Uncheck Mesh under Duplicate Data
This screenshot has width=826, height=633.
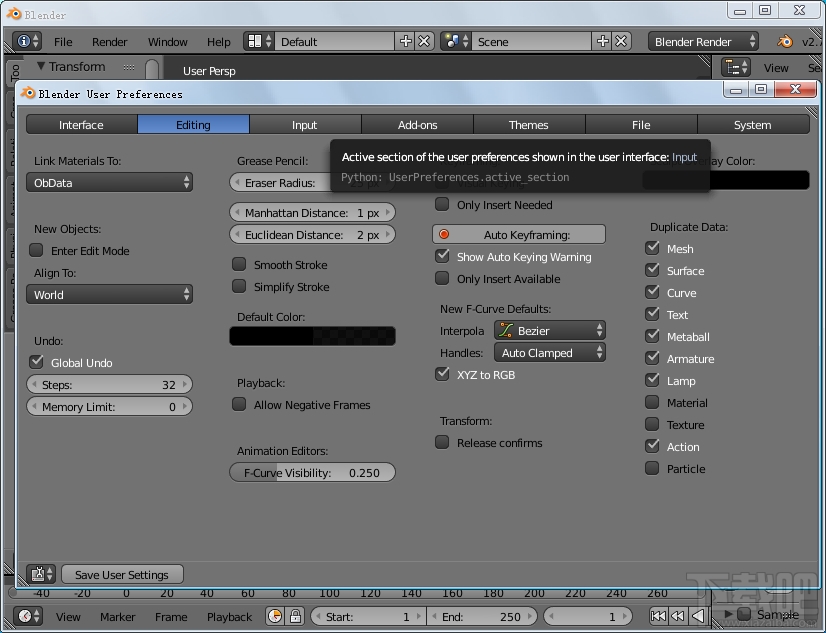coord(651,248)
